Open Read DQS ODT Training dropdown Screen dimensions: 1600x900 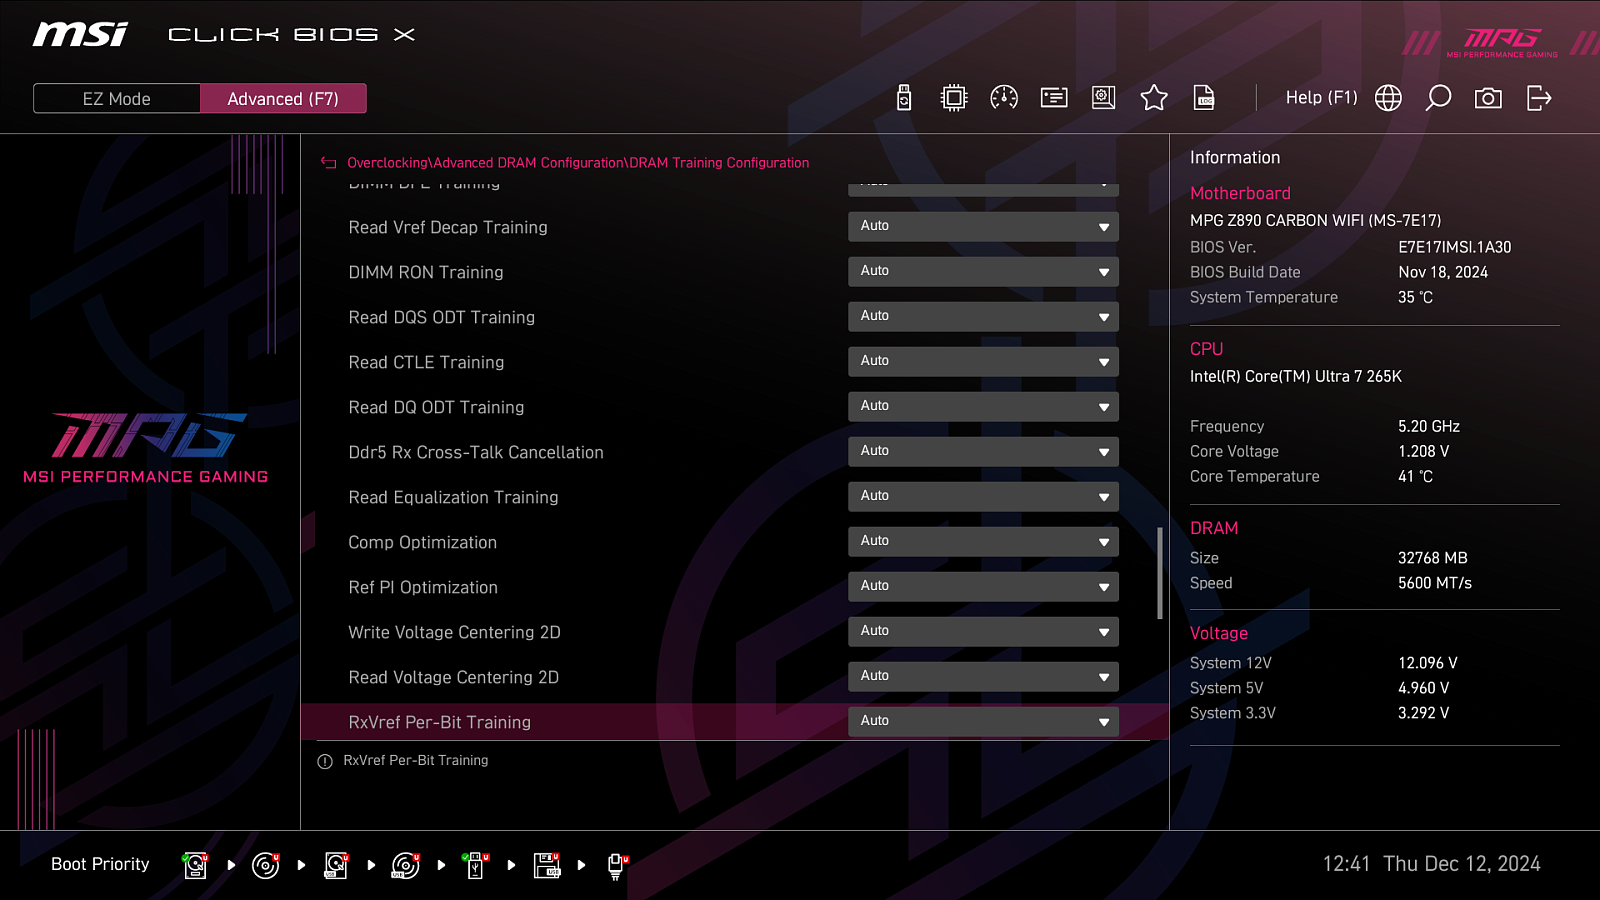tap(983, 317)
